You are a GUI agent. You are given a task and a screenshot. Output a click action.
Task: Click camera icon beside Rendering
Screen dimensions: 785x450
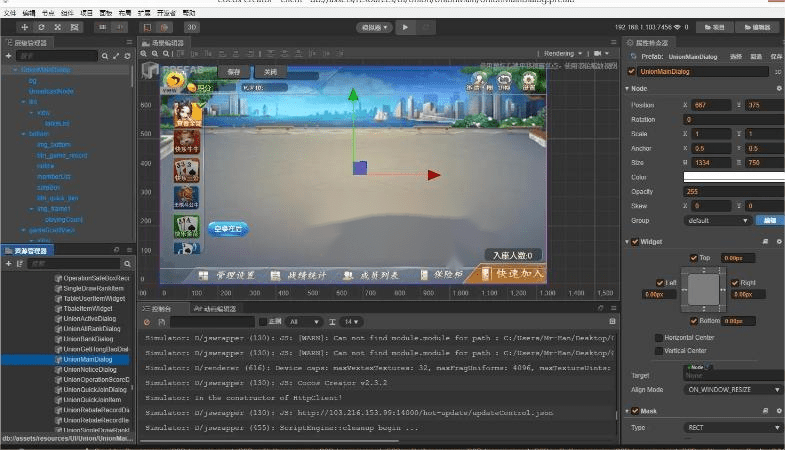pyautogui.click(x=597, y=53)
